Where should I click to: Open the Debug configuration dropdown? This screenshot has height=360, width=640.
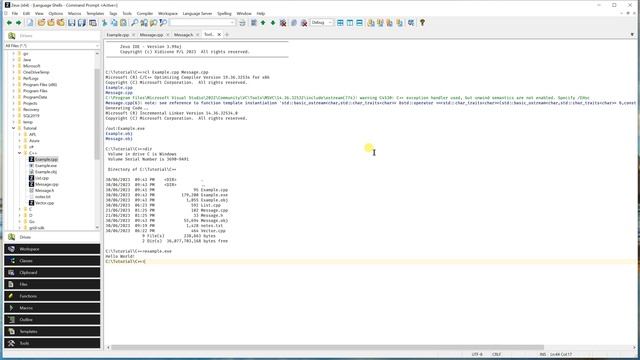pyautogui.click(x=322, y=23)
